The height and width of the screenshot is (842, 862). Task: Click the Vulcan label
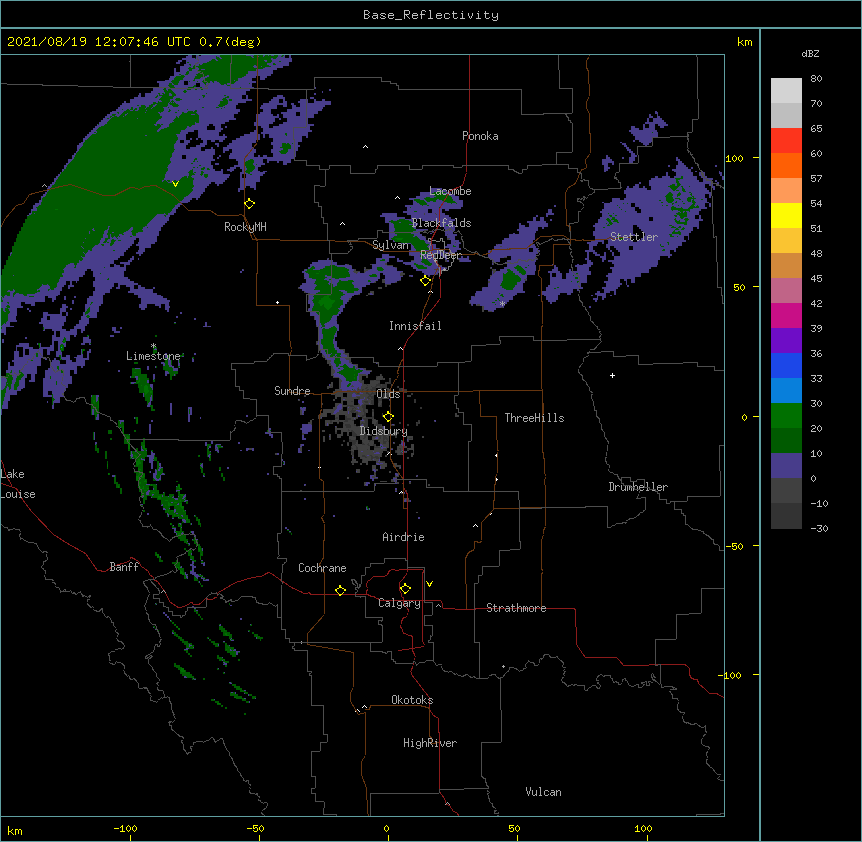pyautogui.click(x=543, y=792)
